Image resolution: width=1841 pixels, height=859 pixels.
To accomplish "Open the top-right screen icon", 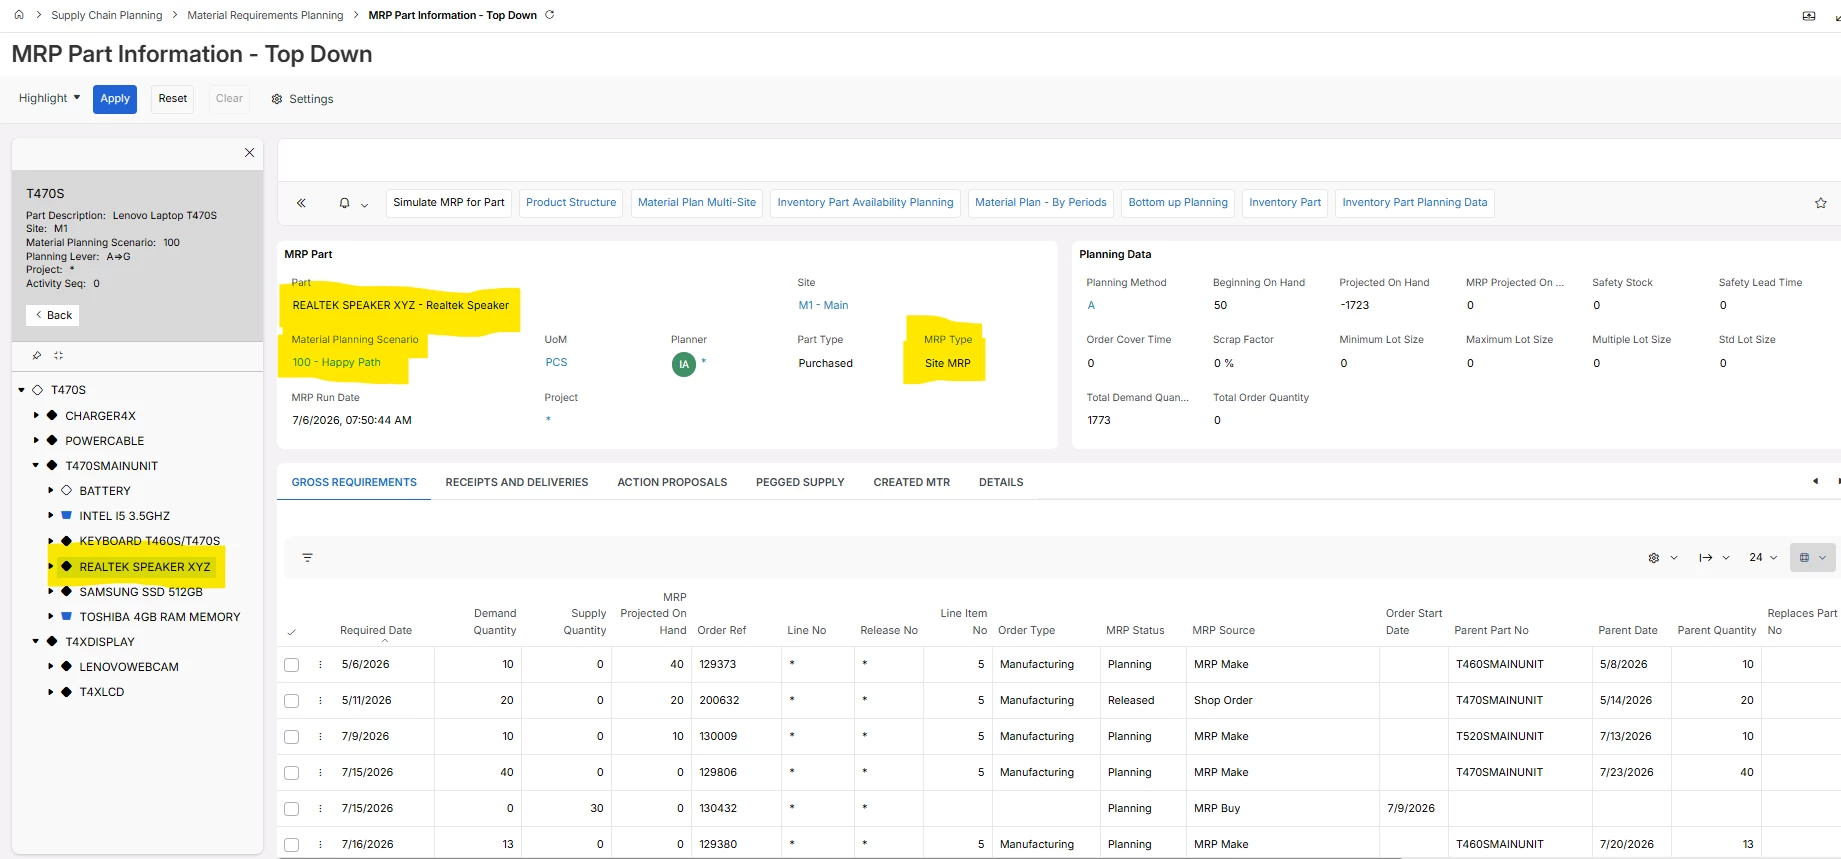I will tap(1809, 16).
